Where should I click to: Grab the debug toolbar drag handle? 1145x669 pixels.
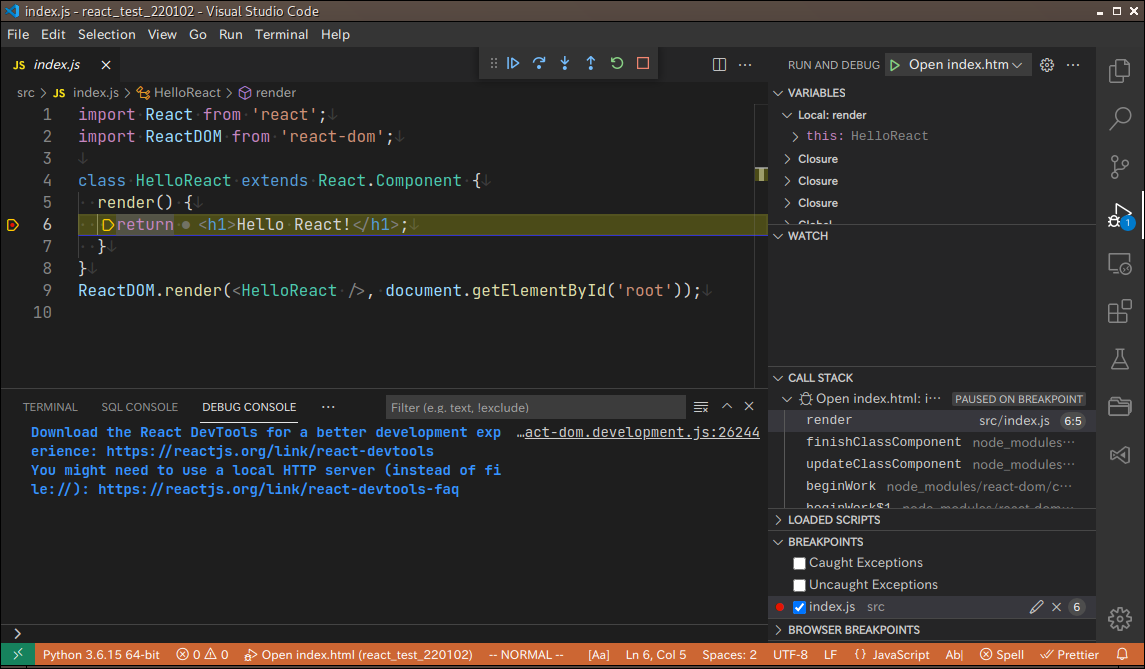coord(494,64)
